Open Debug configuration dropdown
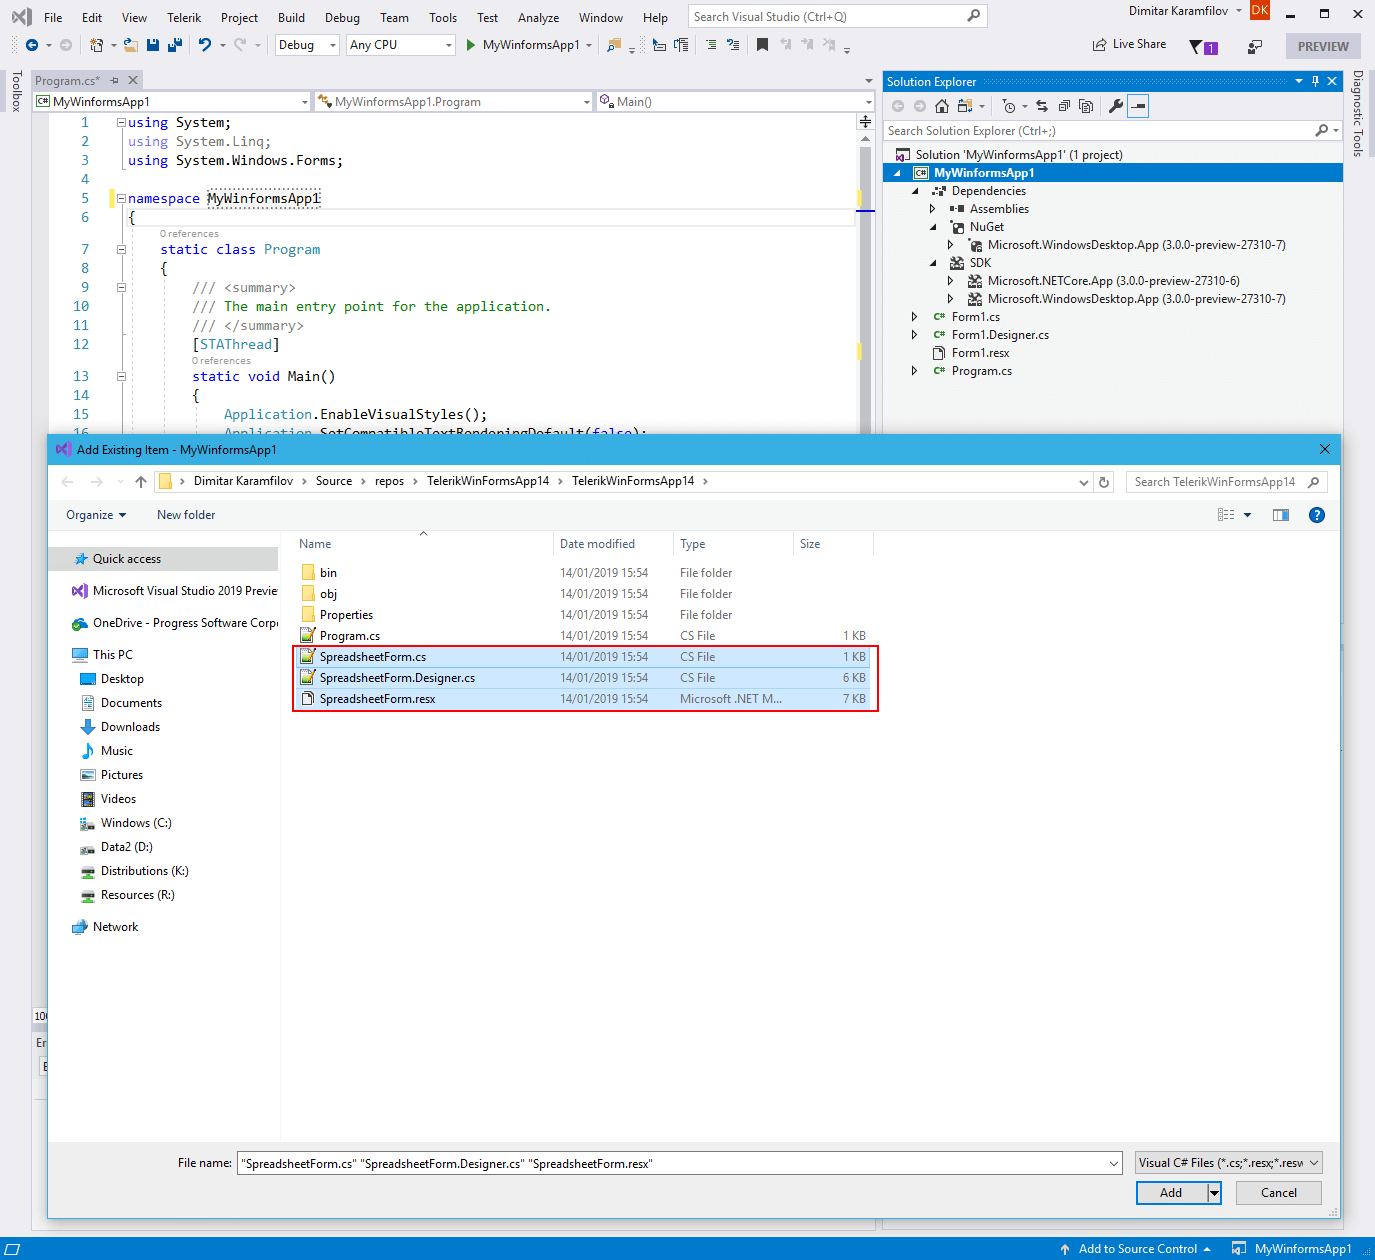Viewport: 1375px width, 1260px height. 307,45
